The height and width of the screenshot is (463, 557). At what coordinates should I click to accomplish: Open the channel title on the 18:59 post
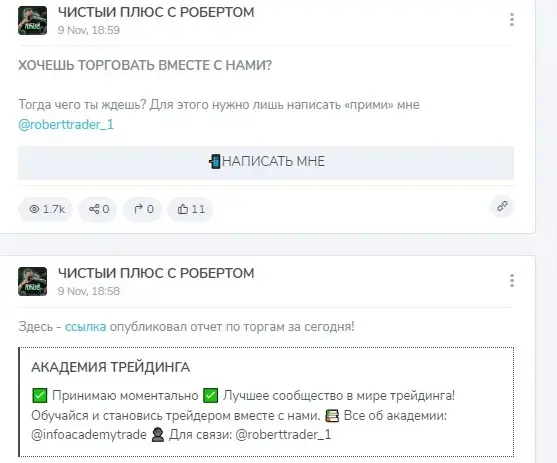(x=156, y=12)
